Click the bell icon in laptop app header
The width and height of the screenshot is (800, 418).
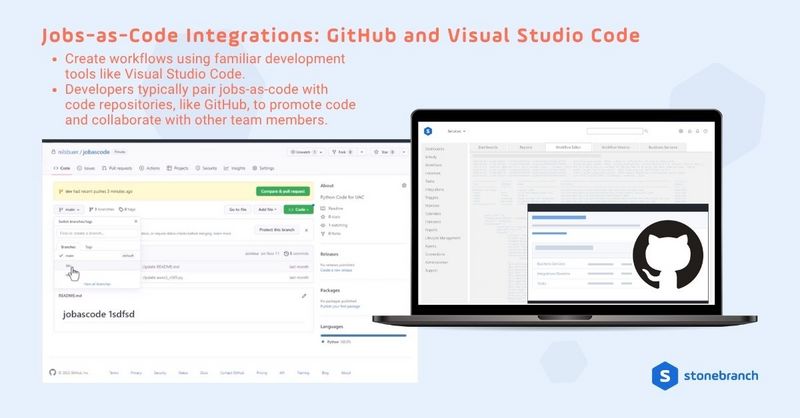[697, 131]
